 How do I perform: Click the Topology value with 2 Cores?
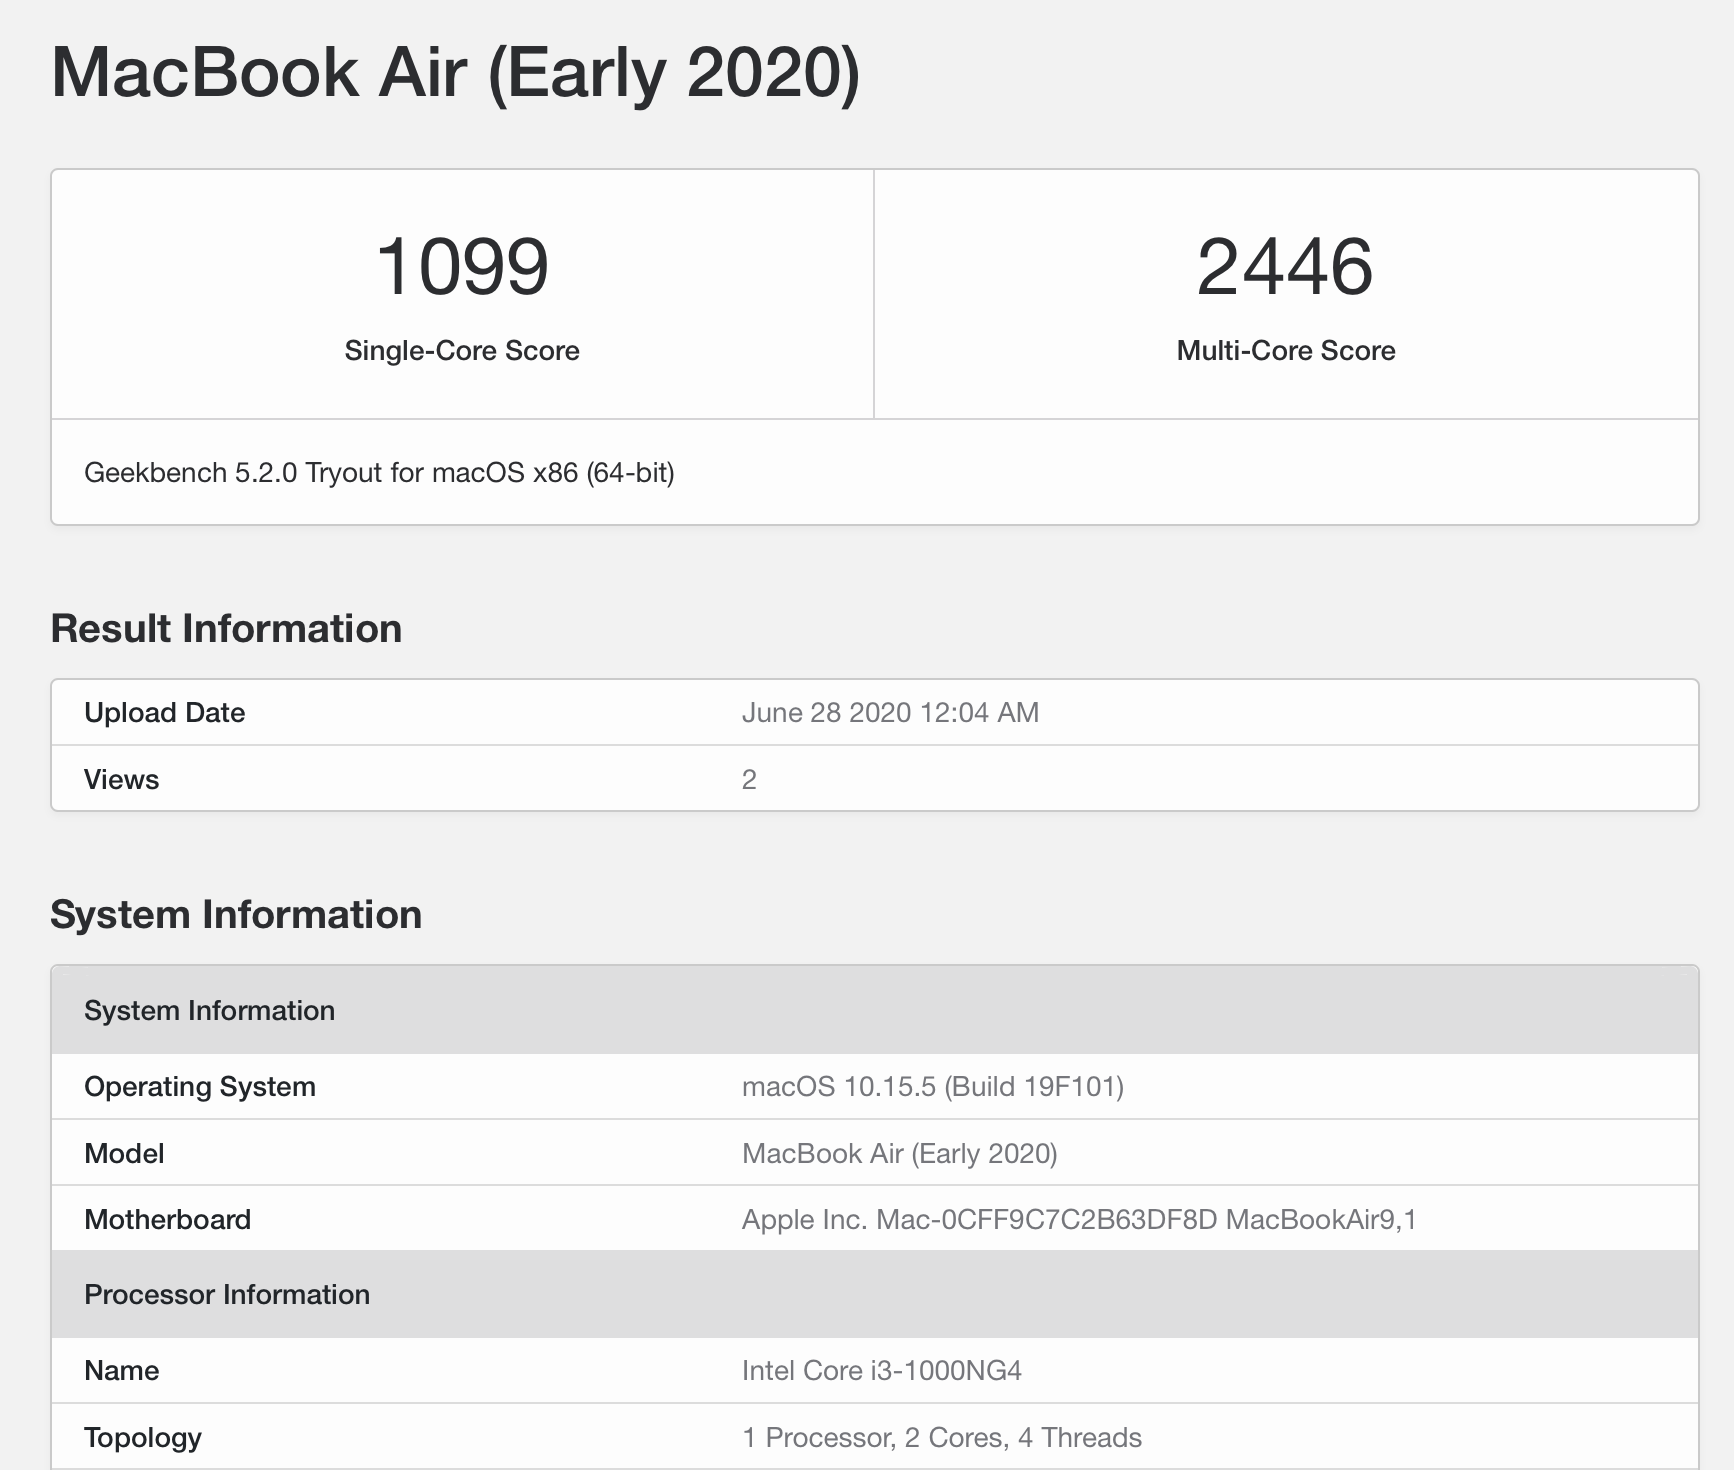click(x=941, y=1438)
